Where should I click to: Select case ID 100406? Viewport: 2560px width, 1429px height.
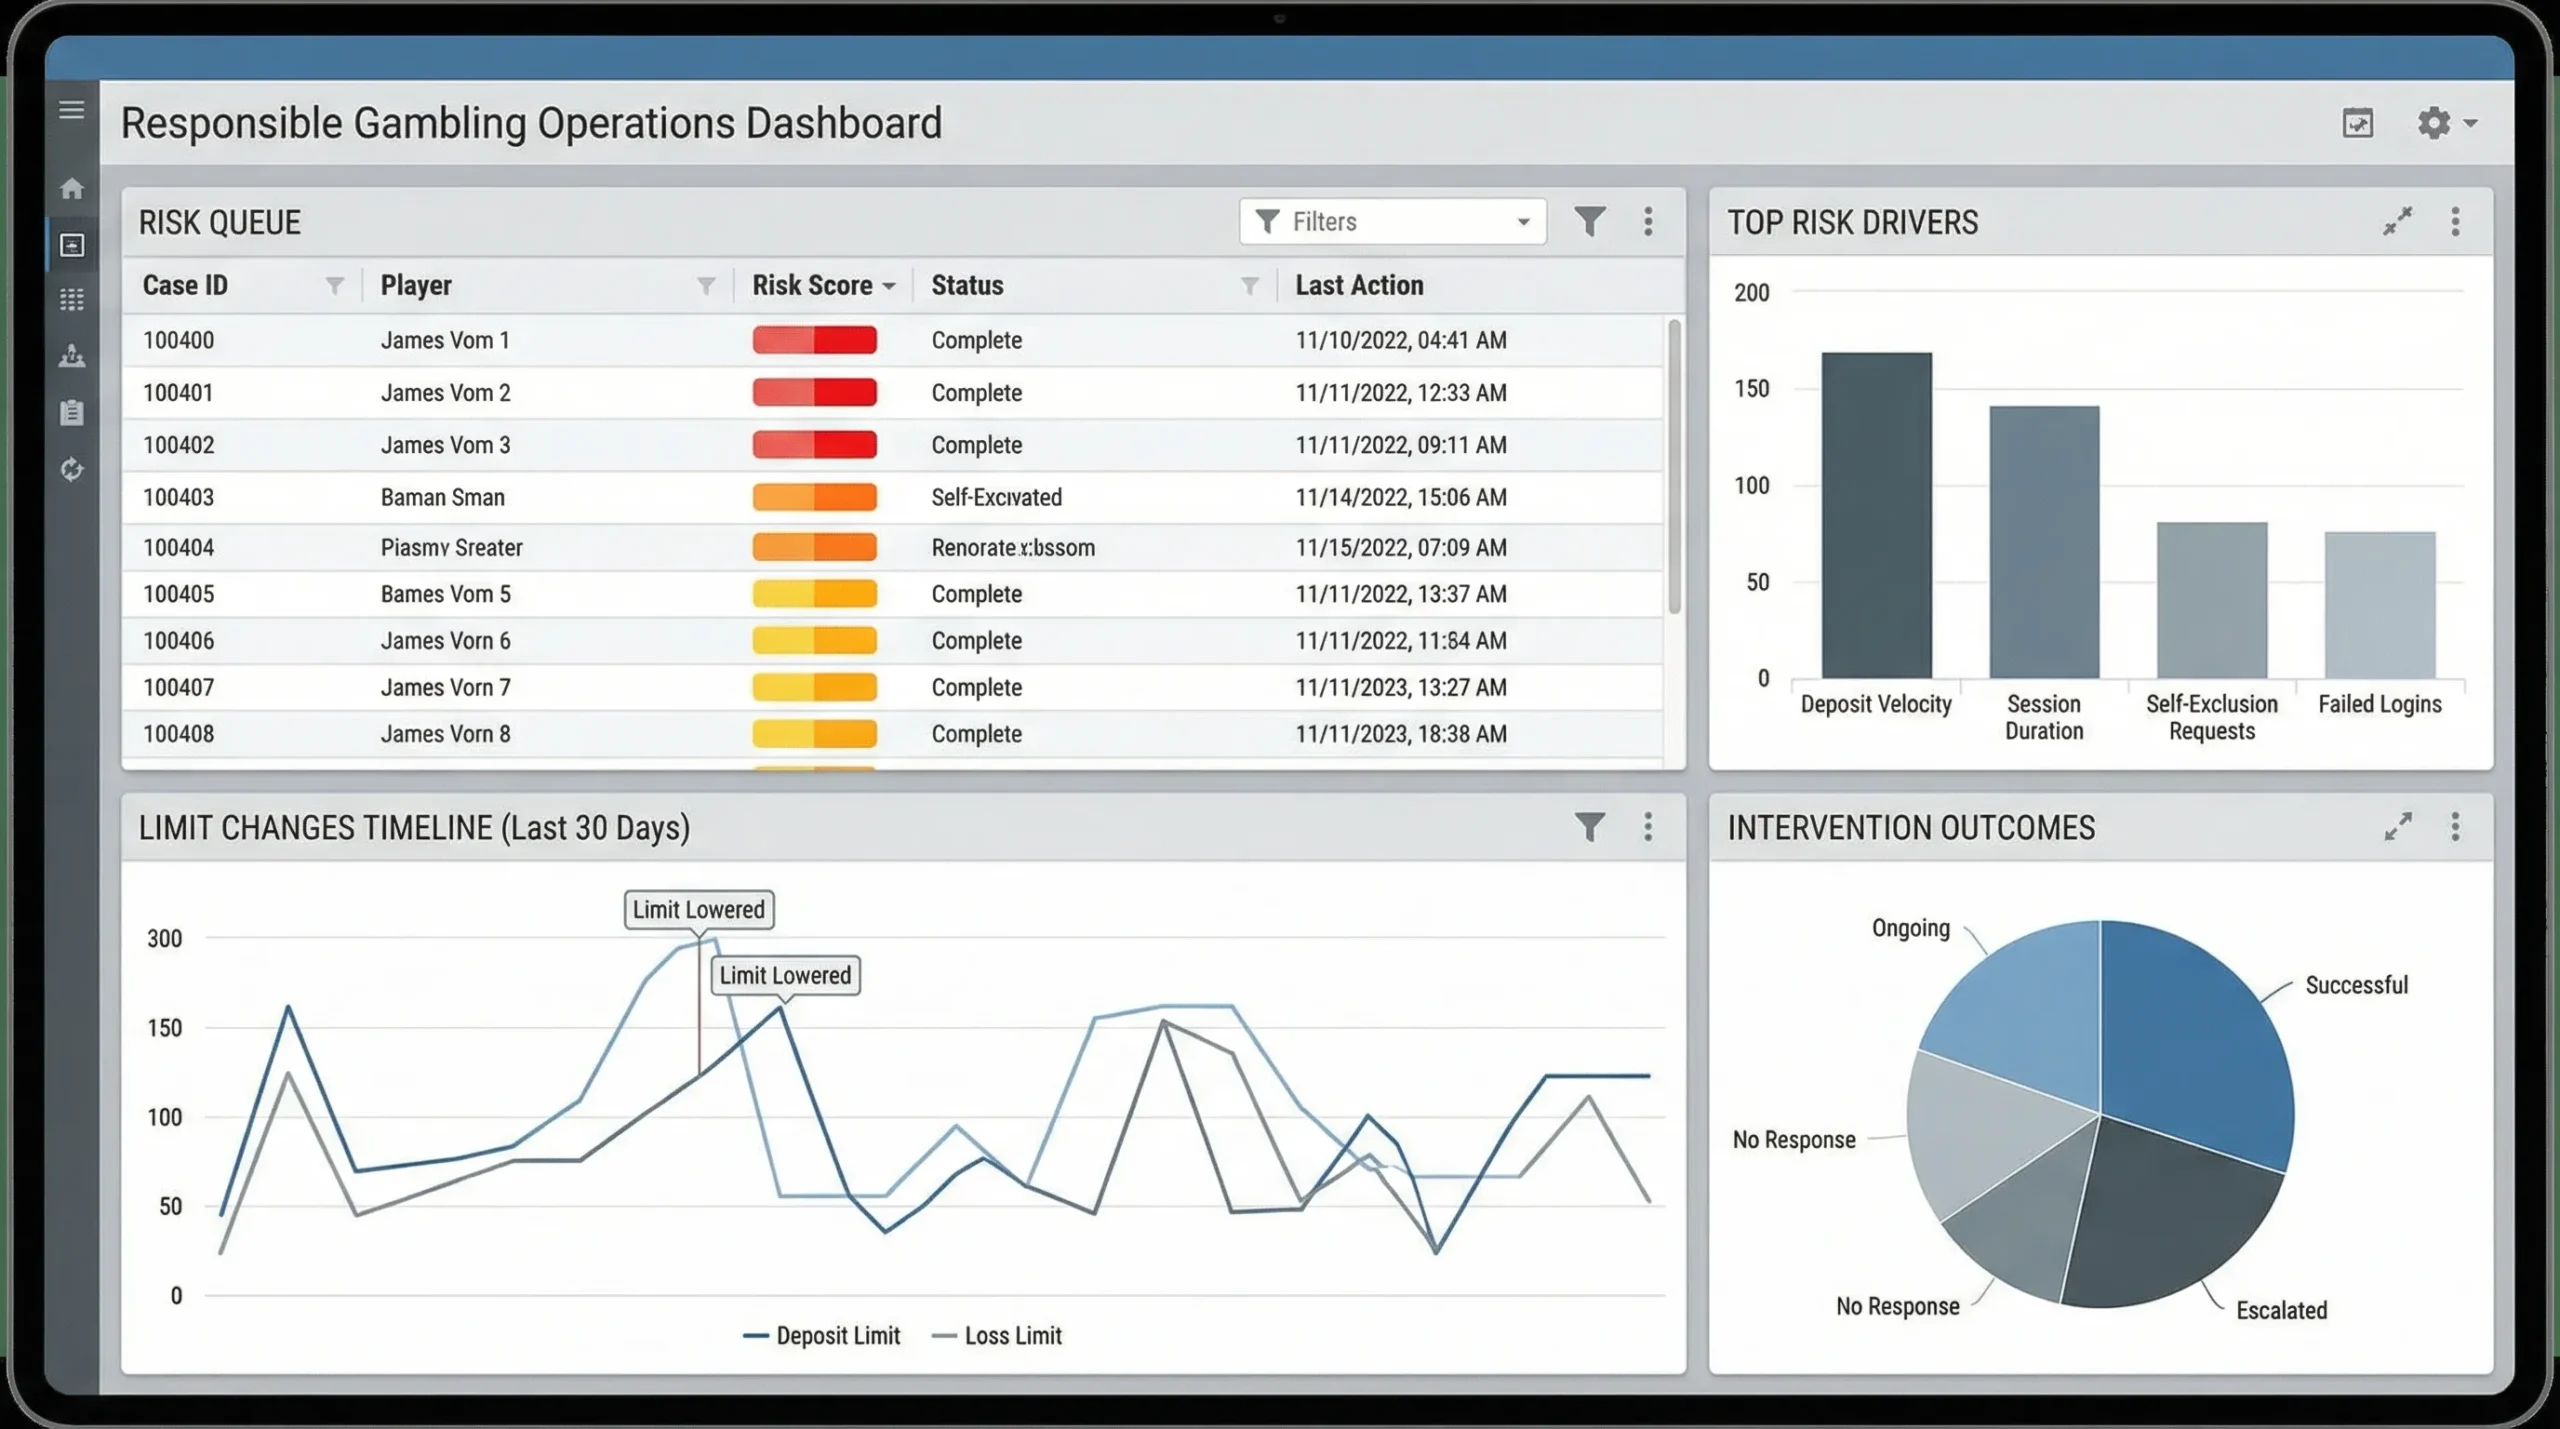click(x=178, y=640)
